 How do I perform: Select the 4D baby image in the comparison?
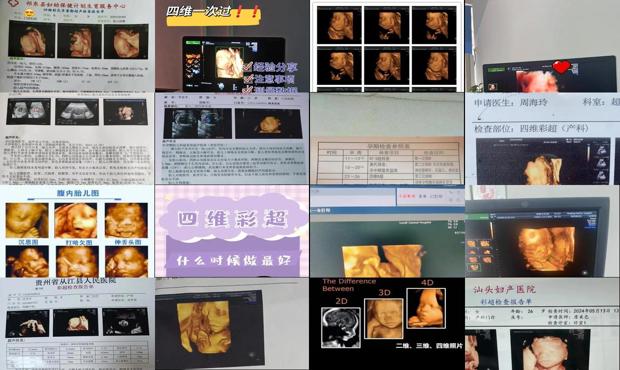pyautogui.click(x=426, y=308)
